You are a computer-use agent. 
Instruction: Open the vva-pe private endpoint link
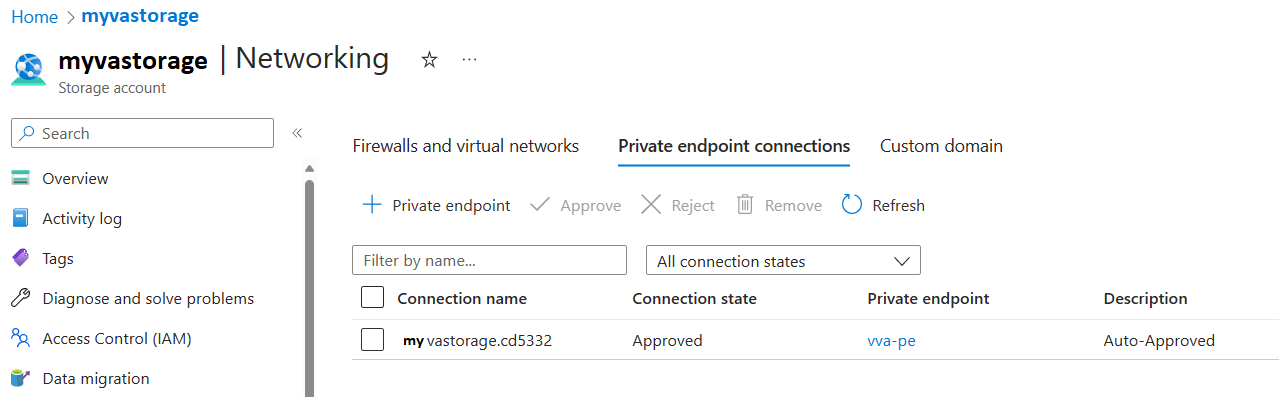(x=891, y=341)
